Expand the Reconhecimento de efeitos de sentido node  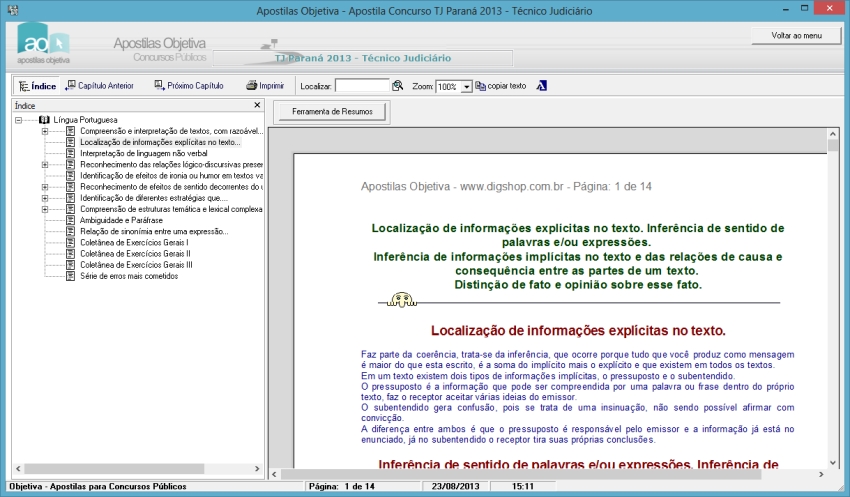pos(45,186)
